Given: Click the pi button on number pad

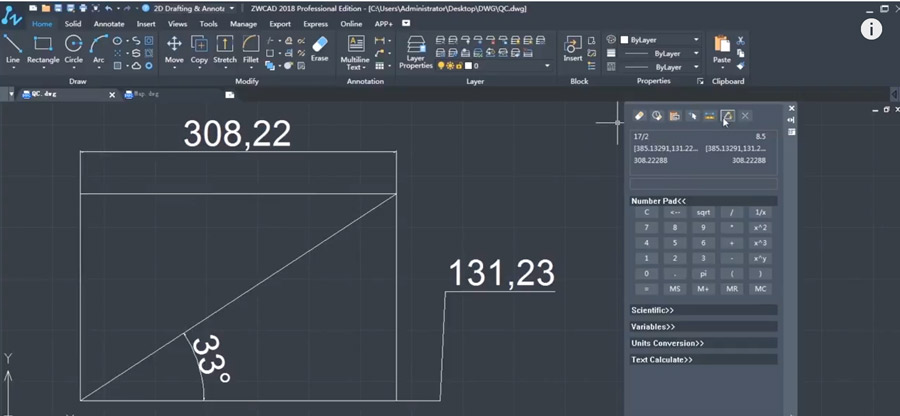Looking at the screenshot, I should coord(703,274).
